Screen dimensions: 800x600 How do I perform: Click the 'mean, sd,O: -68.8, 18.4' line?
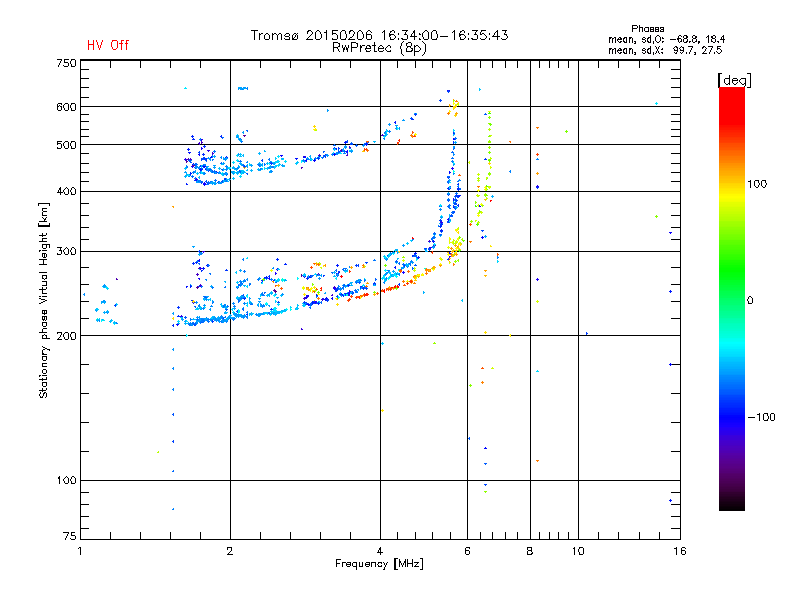coord(666,39)
